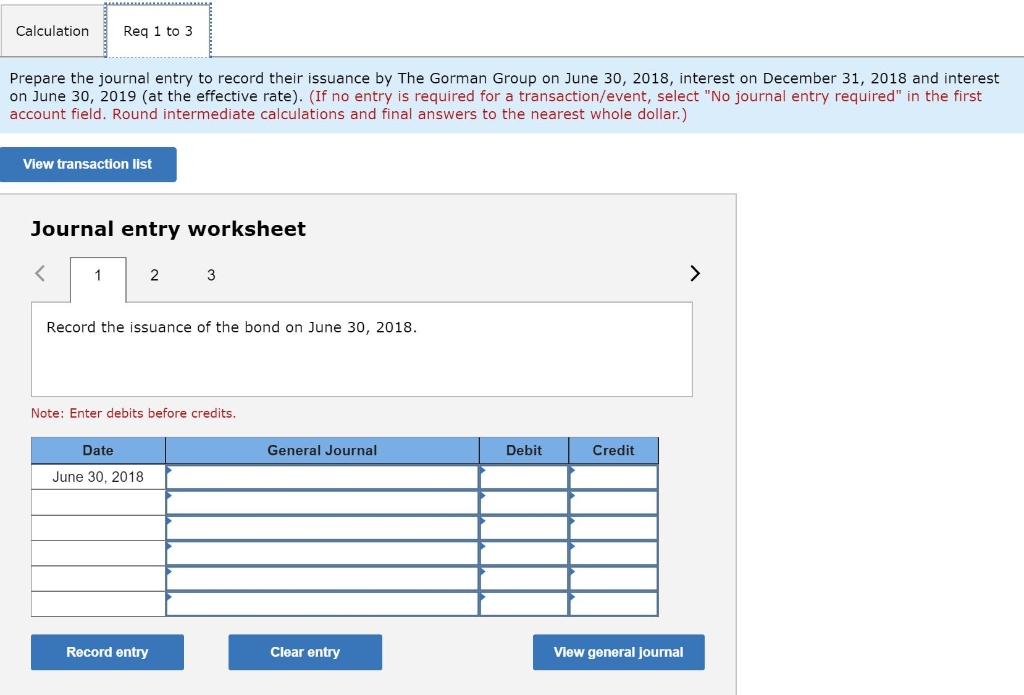The width and height of the screenshot is (1024, 695).
Task: Open General Journal account dropdown in third row
Action: pyautogui.click(x=322, y=528)
